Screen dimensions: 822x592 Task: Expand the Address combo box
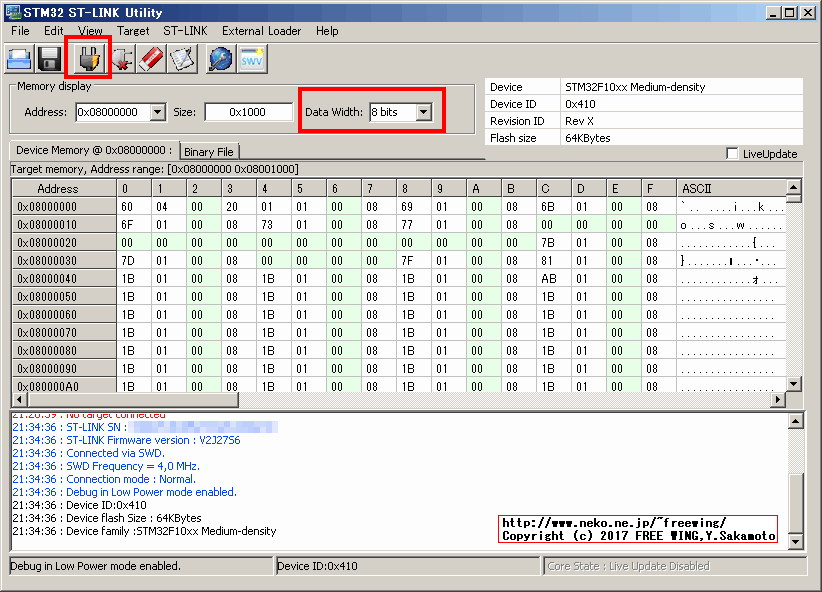pos(160,112)
